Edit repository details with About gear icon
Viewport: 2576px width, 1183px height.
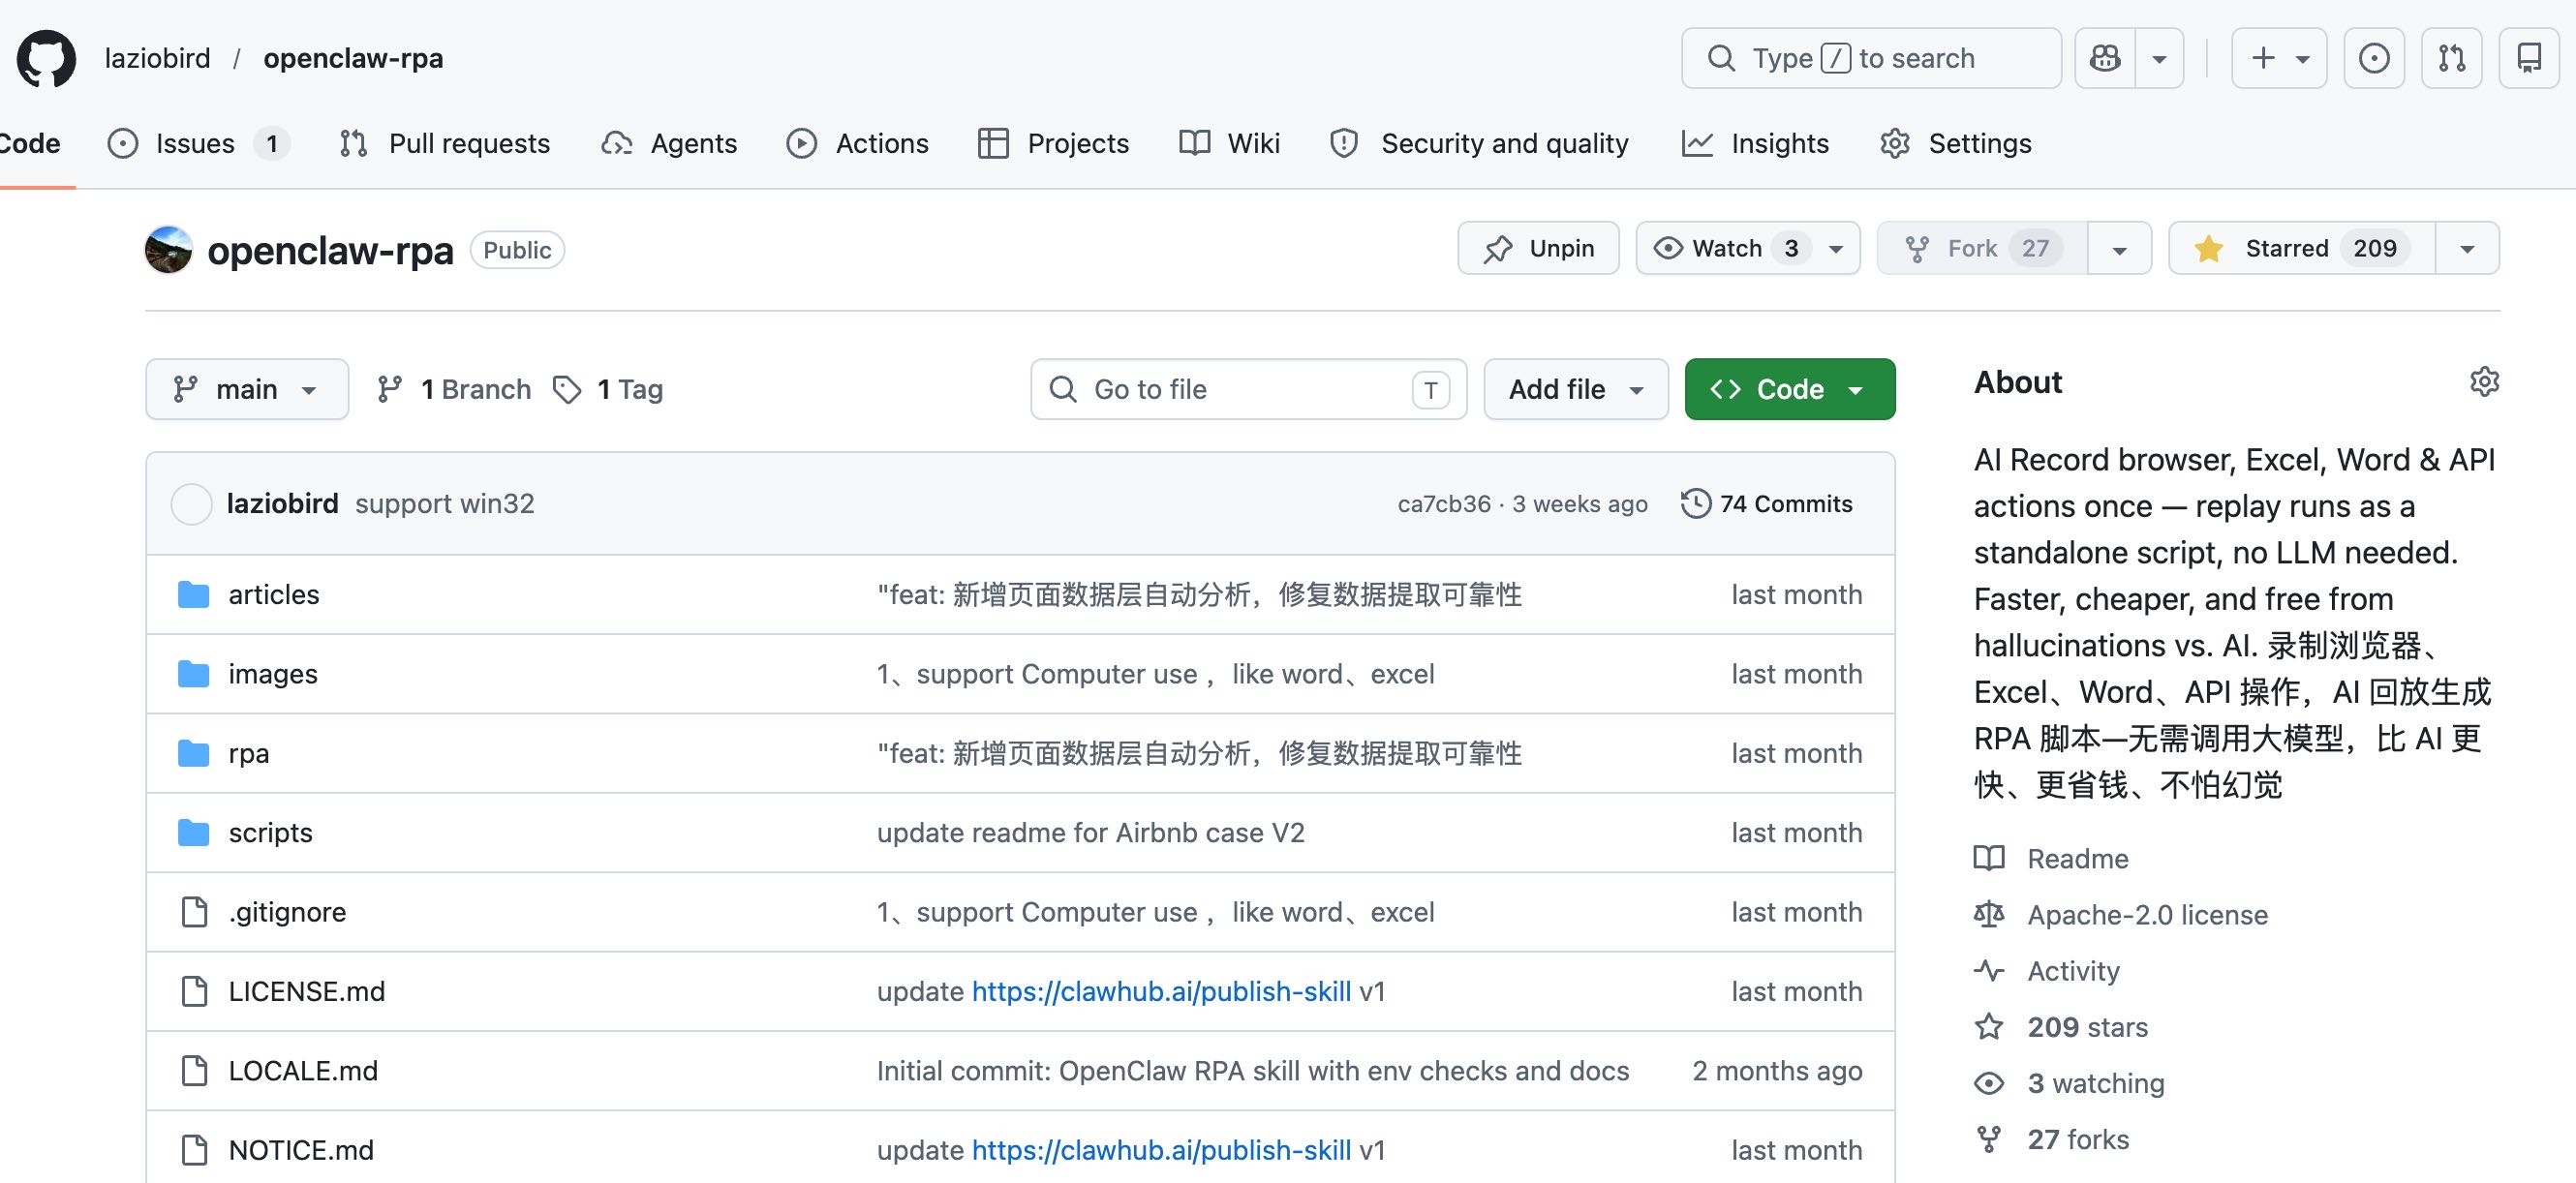[x=2484, y=382]
